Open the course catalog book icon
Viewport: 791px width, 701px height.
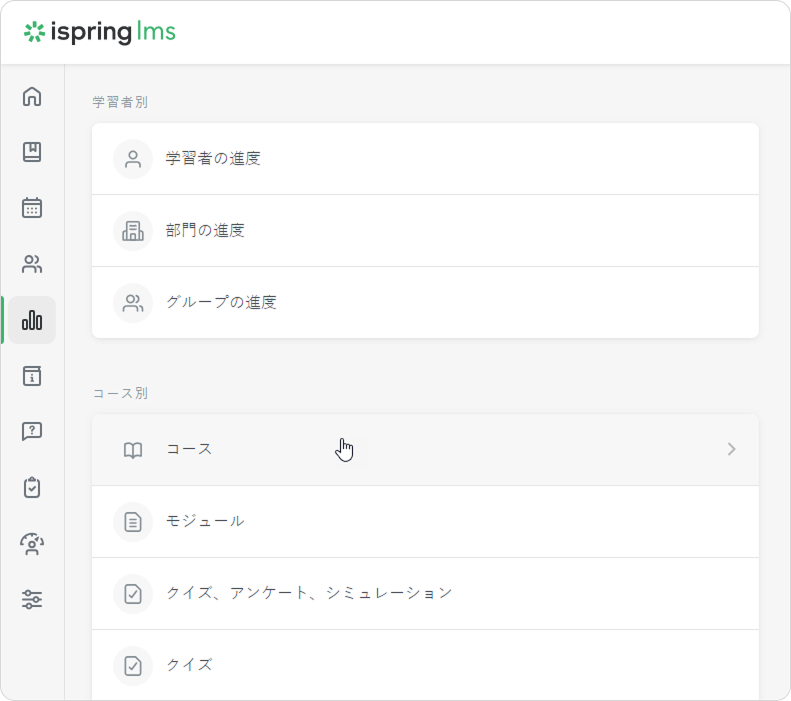pos(32,152)
